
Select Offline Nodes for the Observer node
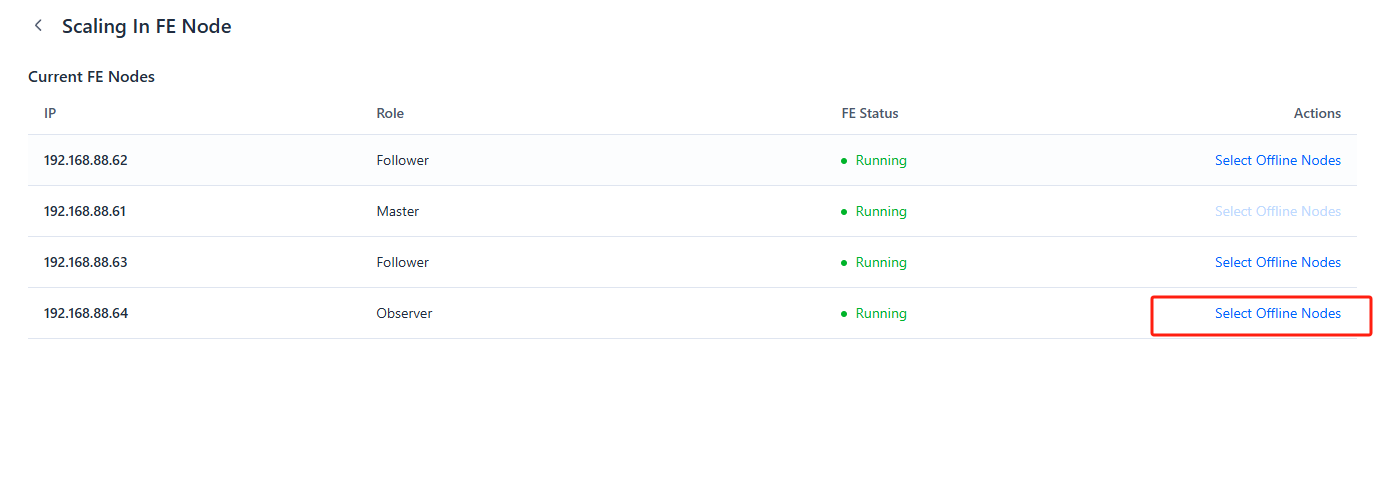[x=1277, y=313]
